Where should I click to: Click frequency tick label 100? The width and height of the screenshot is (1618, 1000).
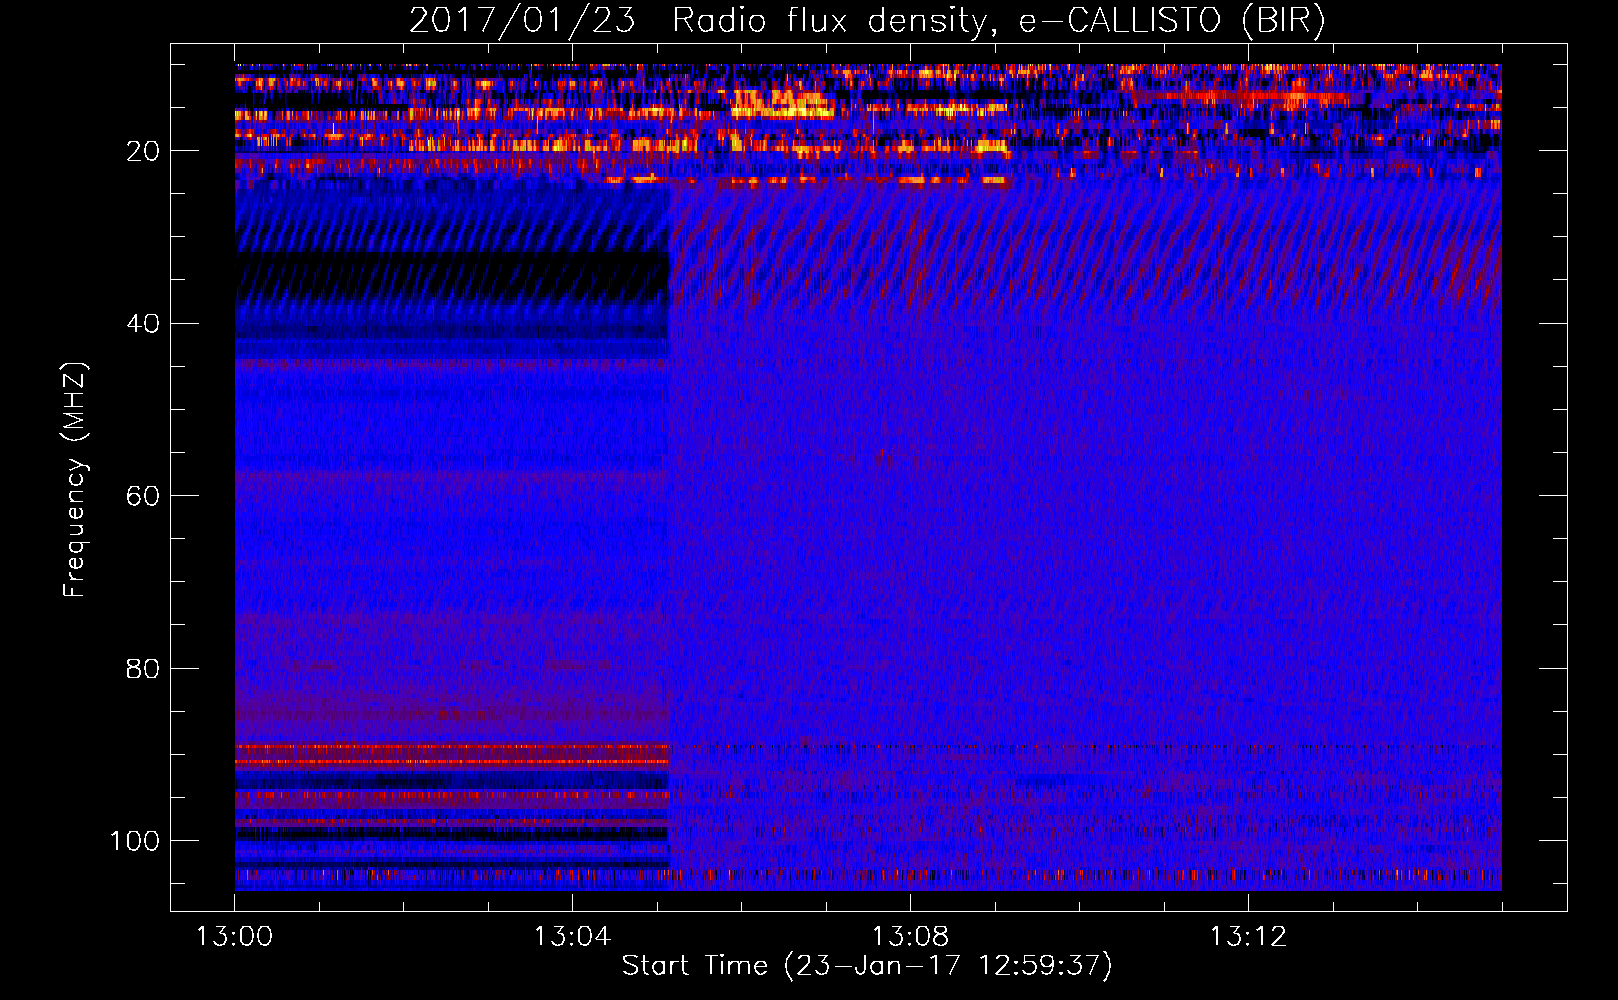pos(135,841)
